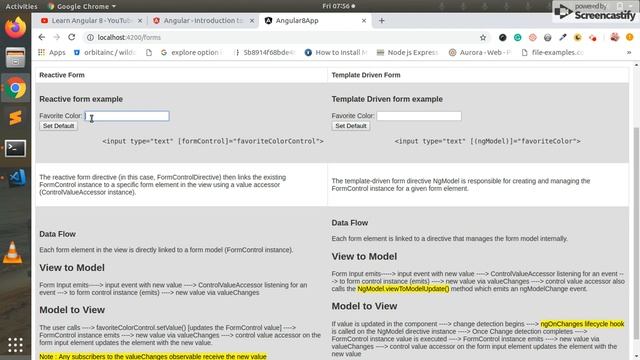Click Set Default in Reactive form
Screen dimensions: 640x360
[x=59, y=126]
